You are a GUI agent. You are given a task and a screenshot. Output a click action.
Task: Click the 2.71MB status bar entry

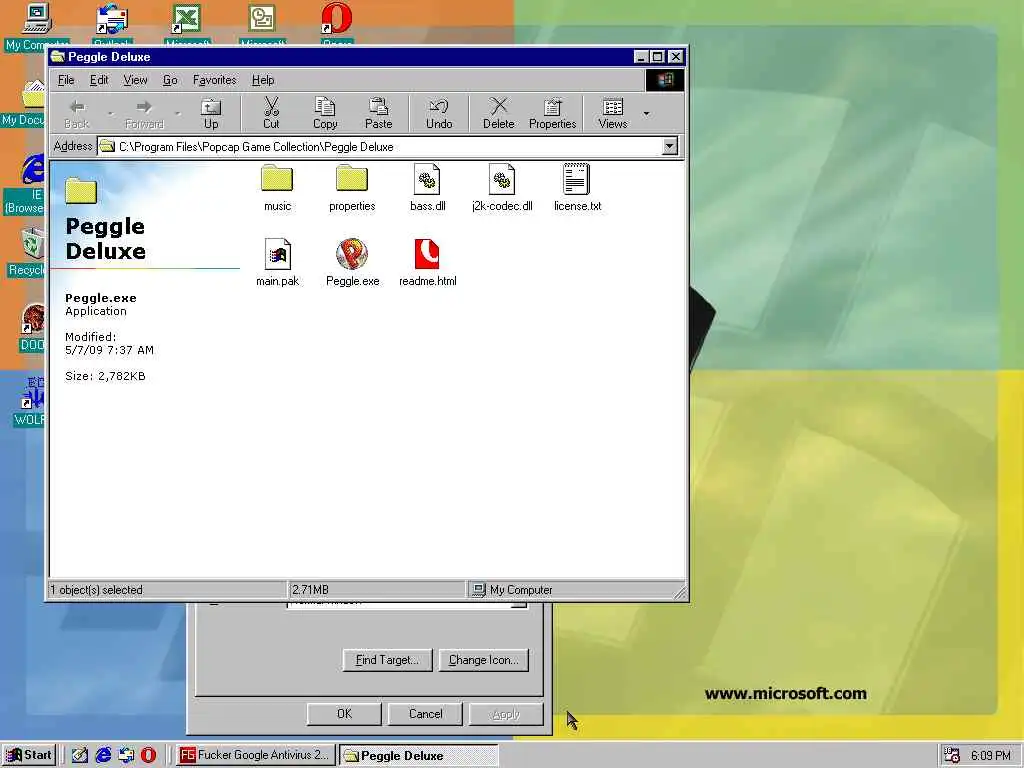(310, 590)
